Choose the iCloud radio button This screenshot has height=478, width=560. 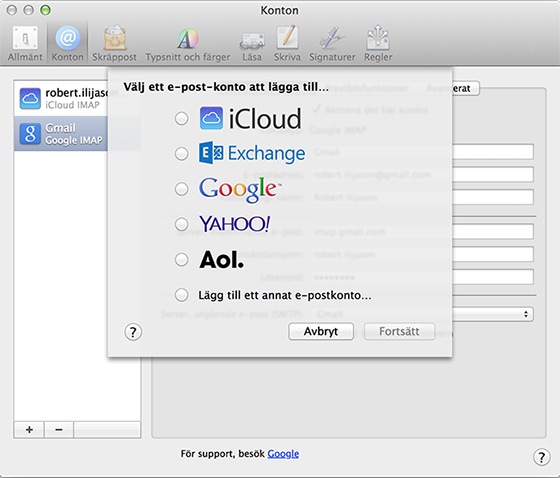[x=181, y=118]
